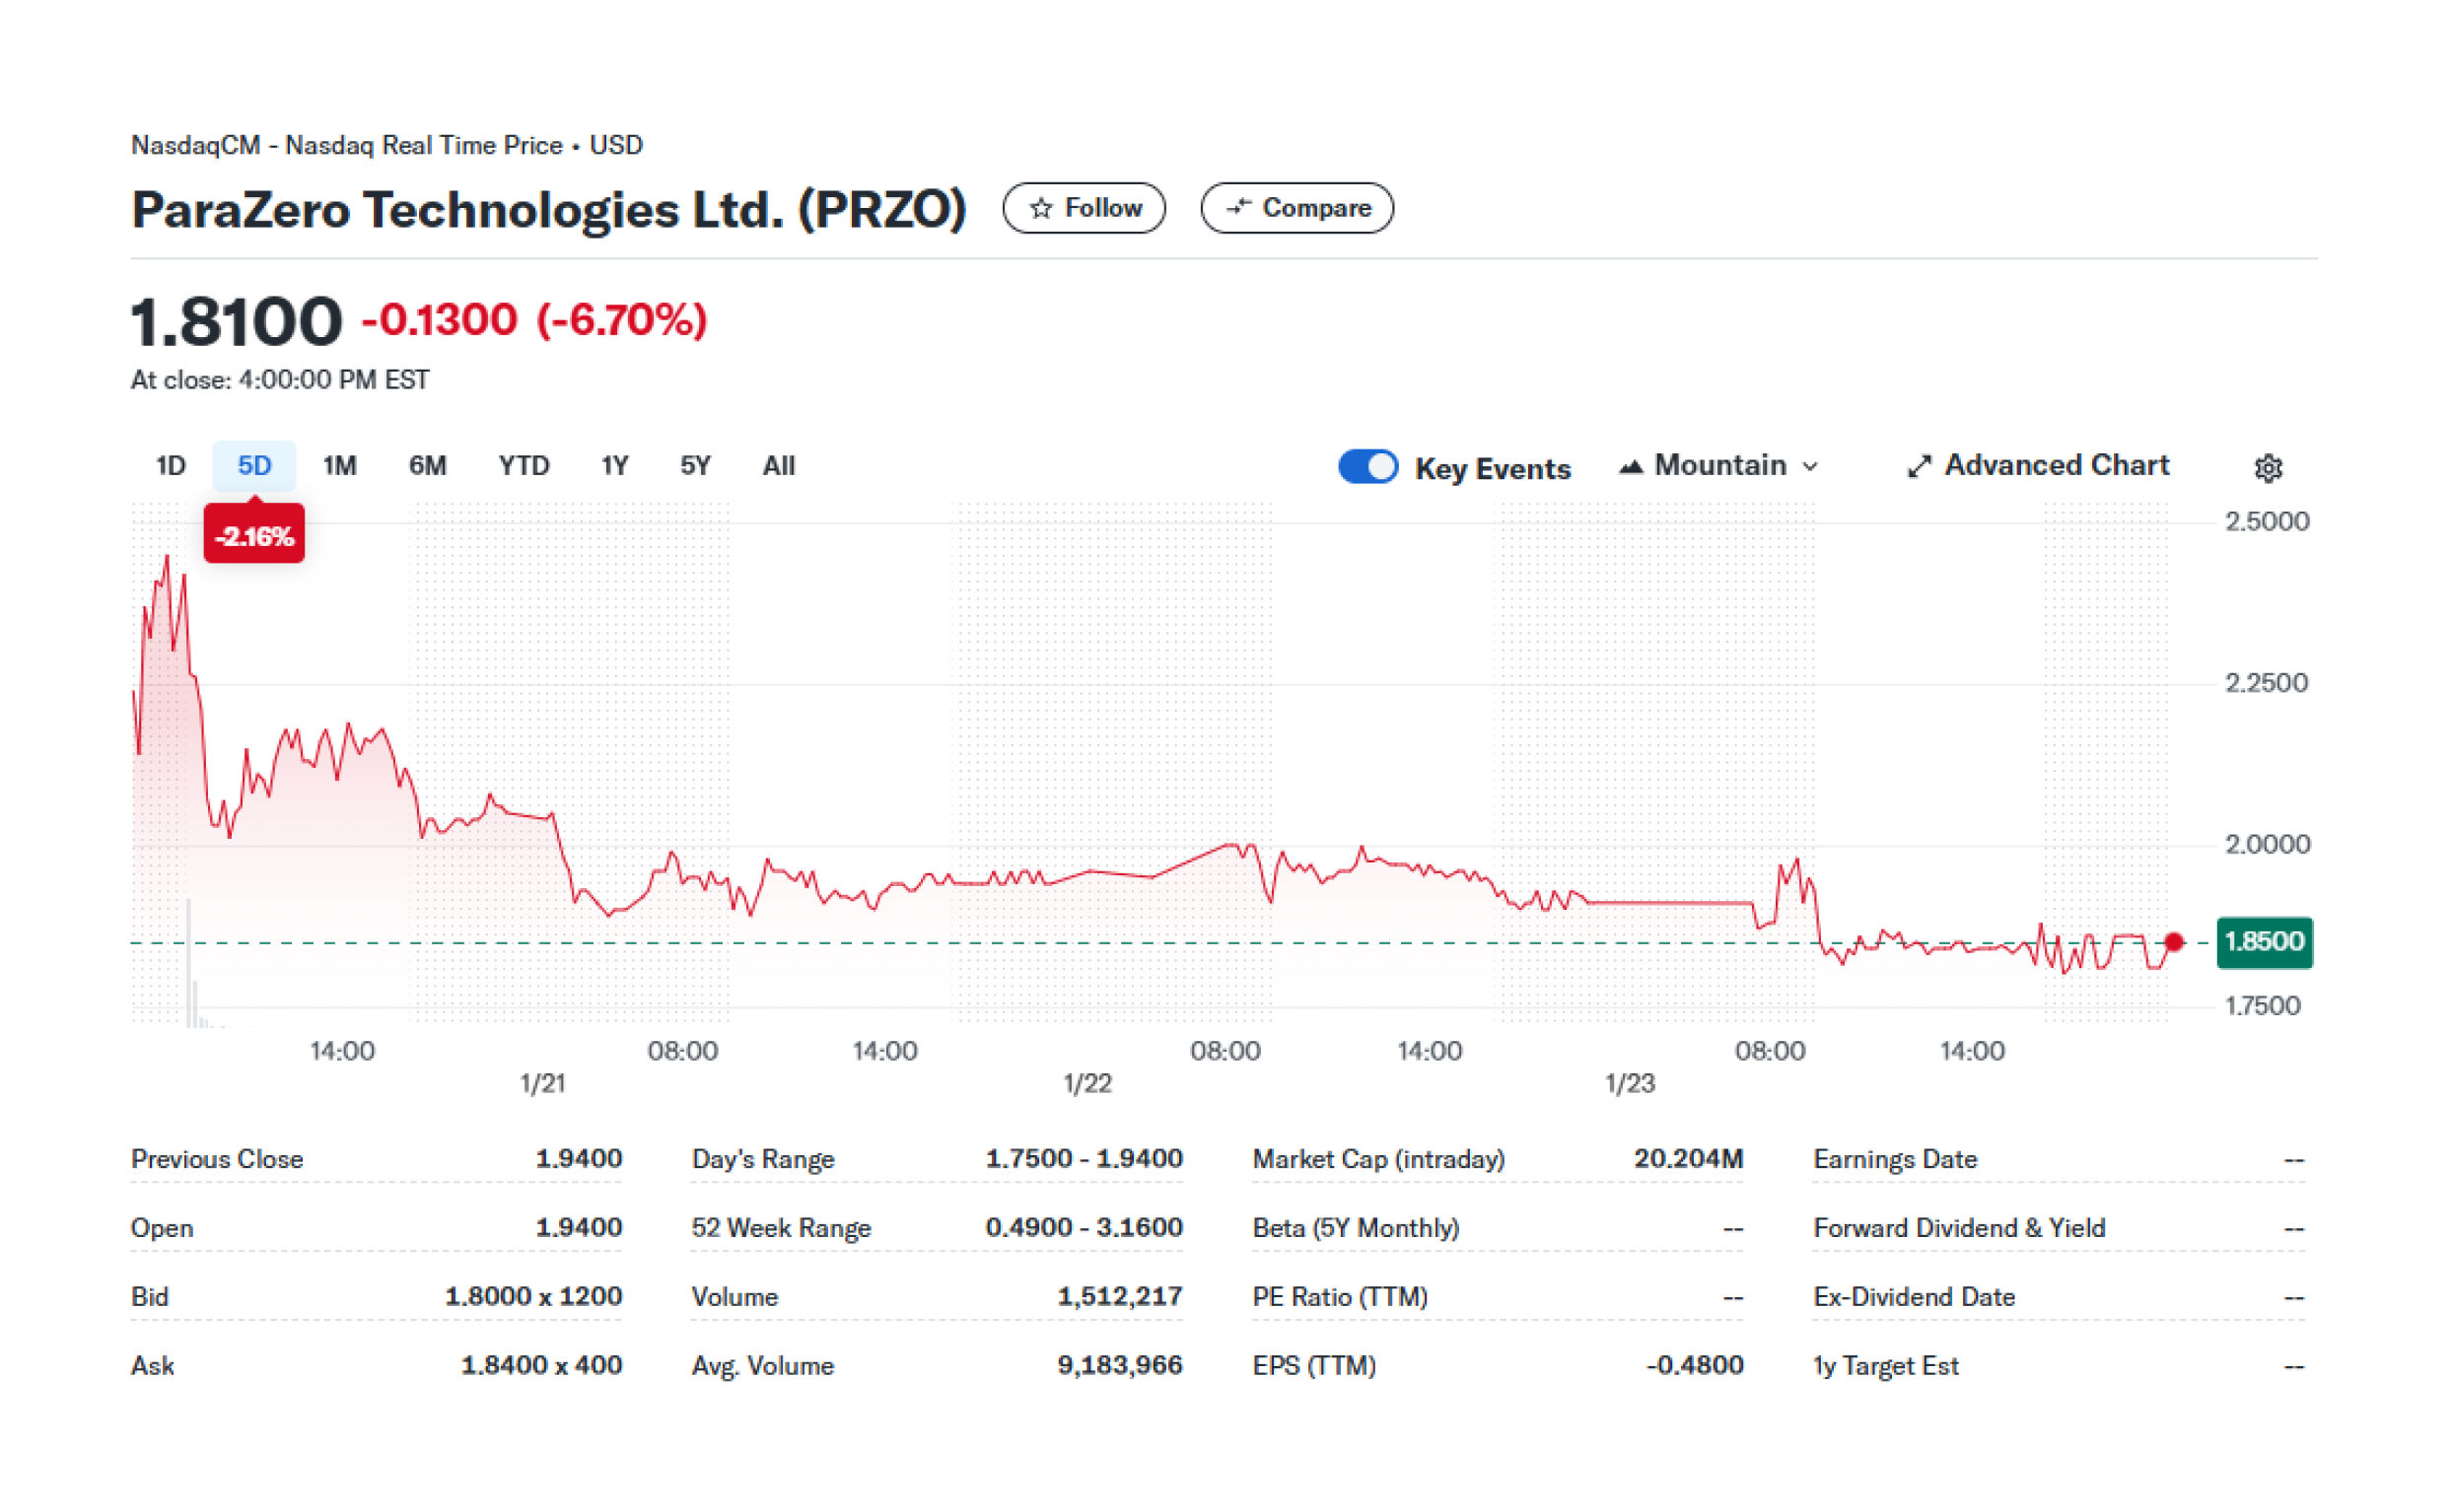Click the star icon in Follow button
2451x1512 pixels.
click(x=1041, y=208)
